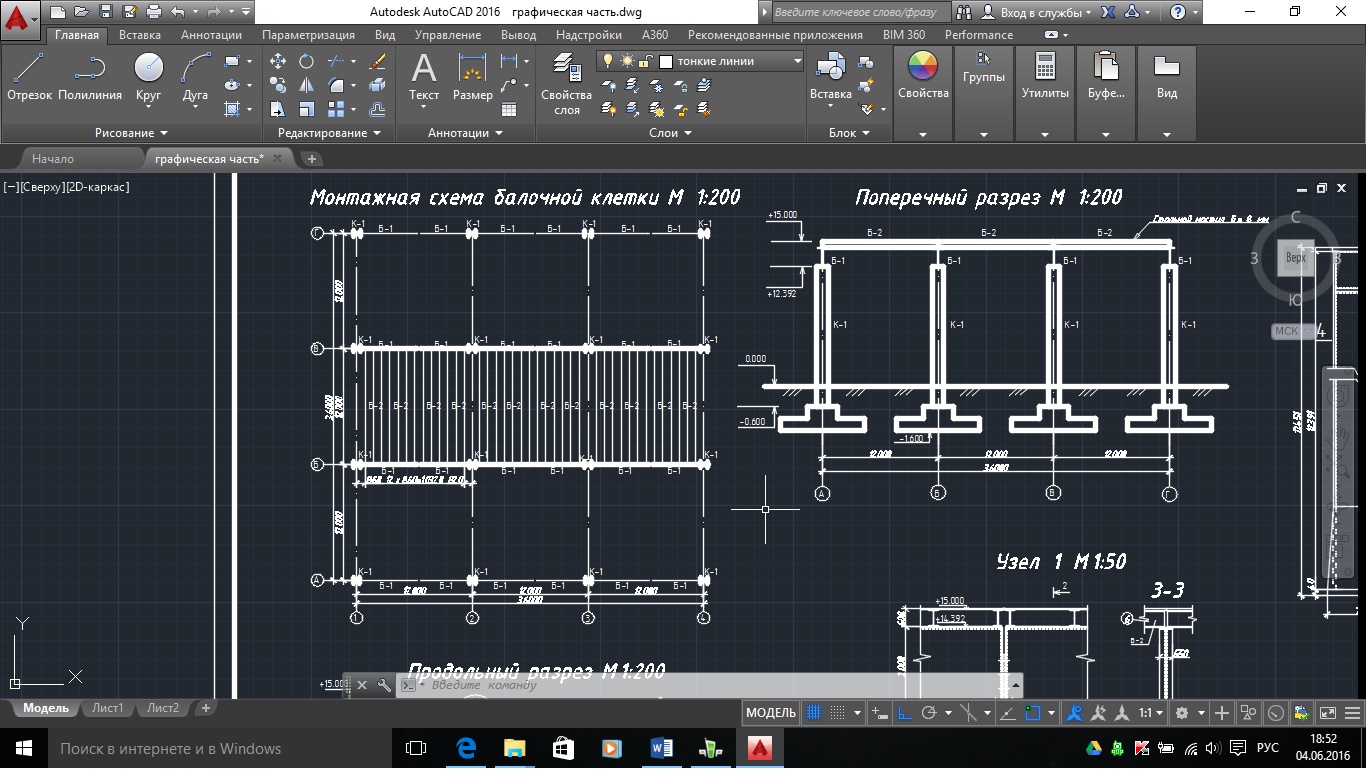1368x776 pixels.
Task: Open Свойства слоя layer properties
Action: coord(567,84)
